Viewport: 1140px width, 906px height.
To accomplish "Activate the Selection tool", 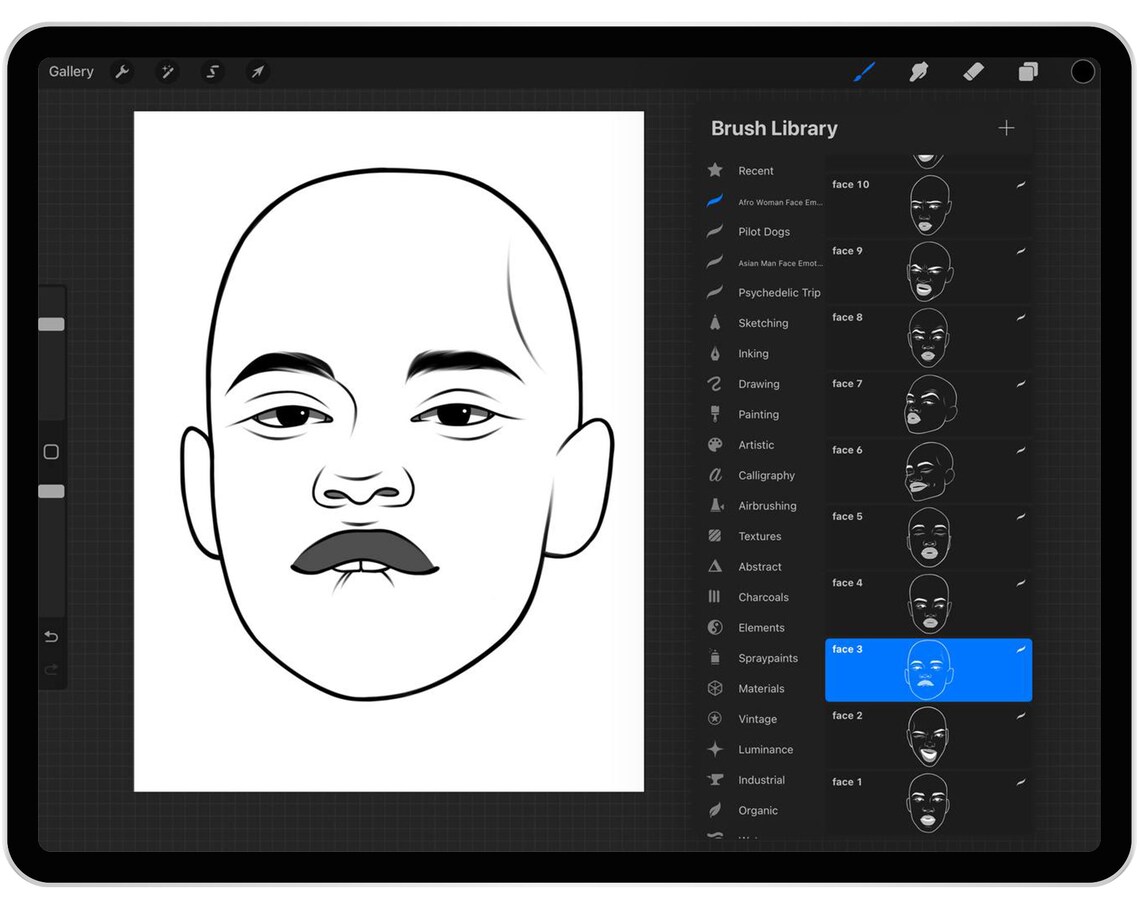I will click(211, 71).
